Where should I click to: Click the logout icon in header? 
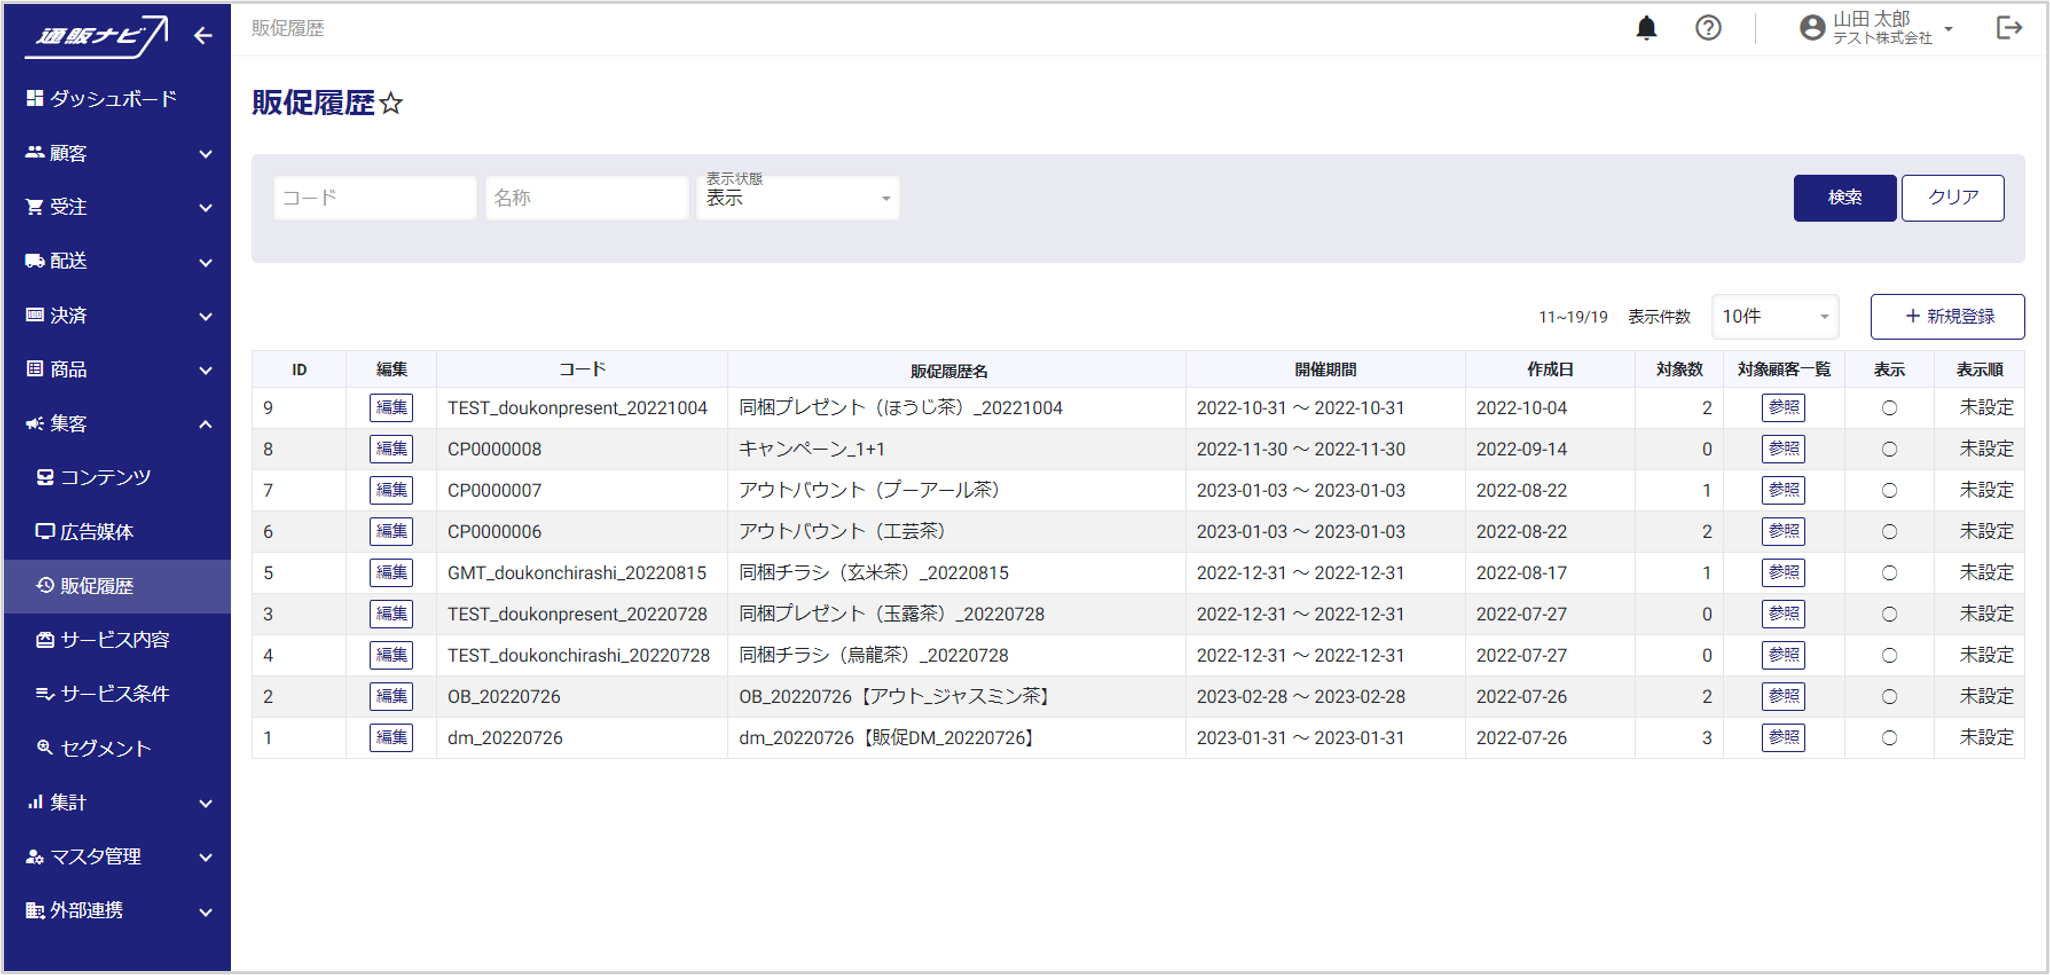click(2008, 28)
